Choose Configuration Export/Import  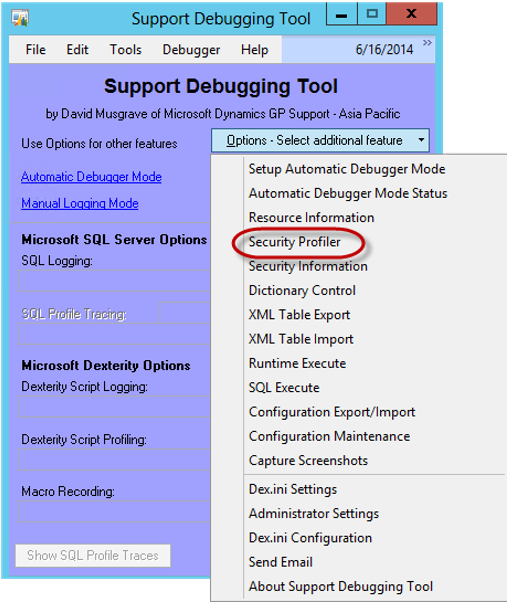(332, 412)
